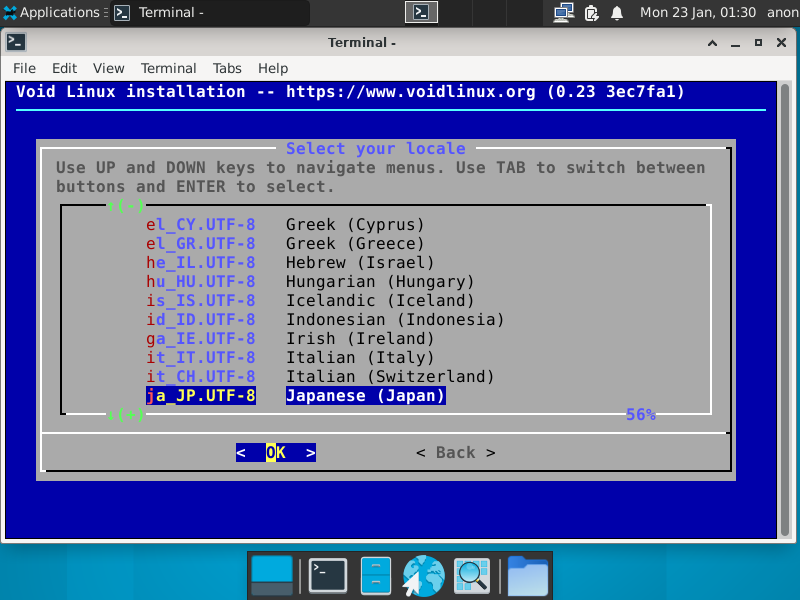
Task: Launch the Terminal emulator from the dock
Action: click(x=328, y=576)
